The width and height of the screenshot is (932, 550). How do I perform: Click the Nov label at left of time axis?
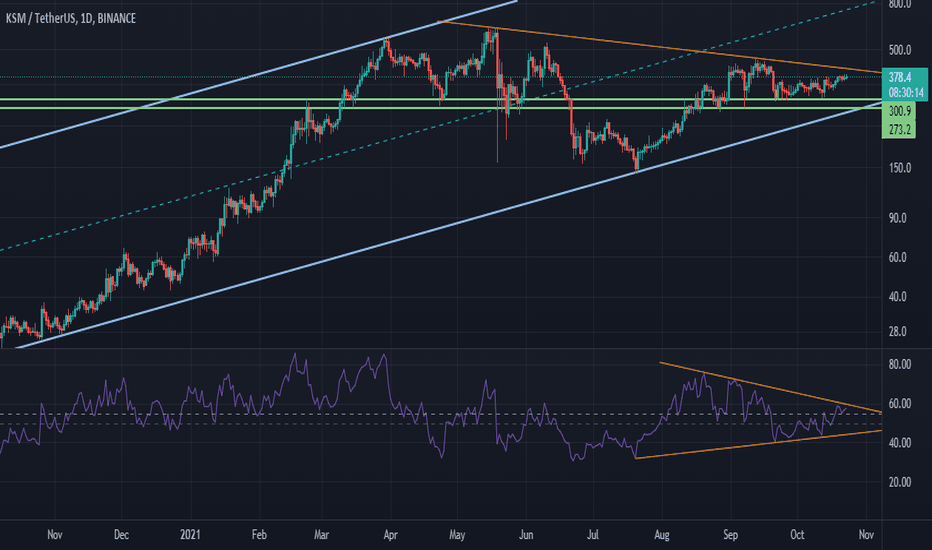click(x=55, y=535)
